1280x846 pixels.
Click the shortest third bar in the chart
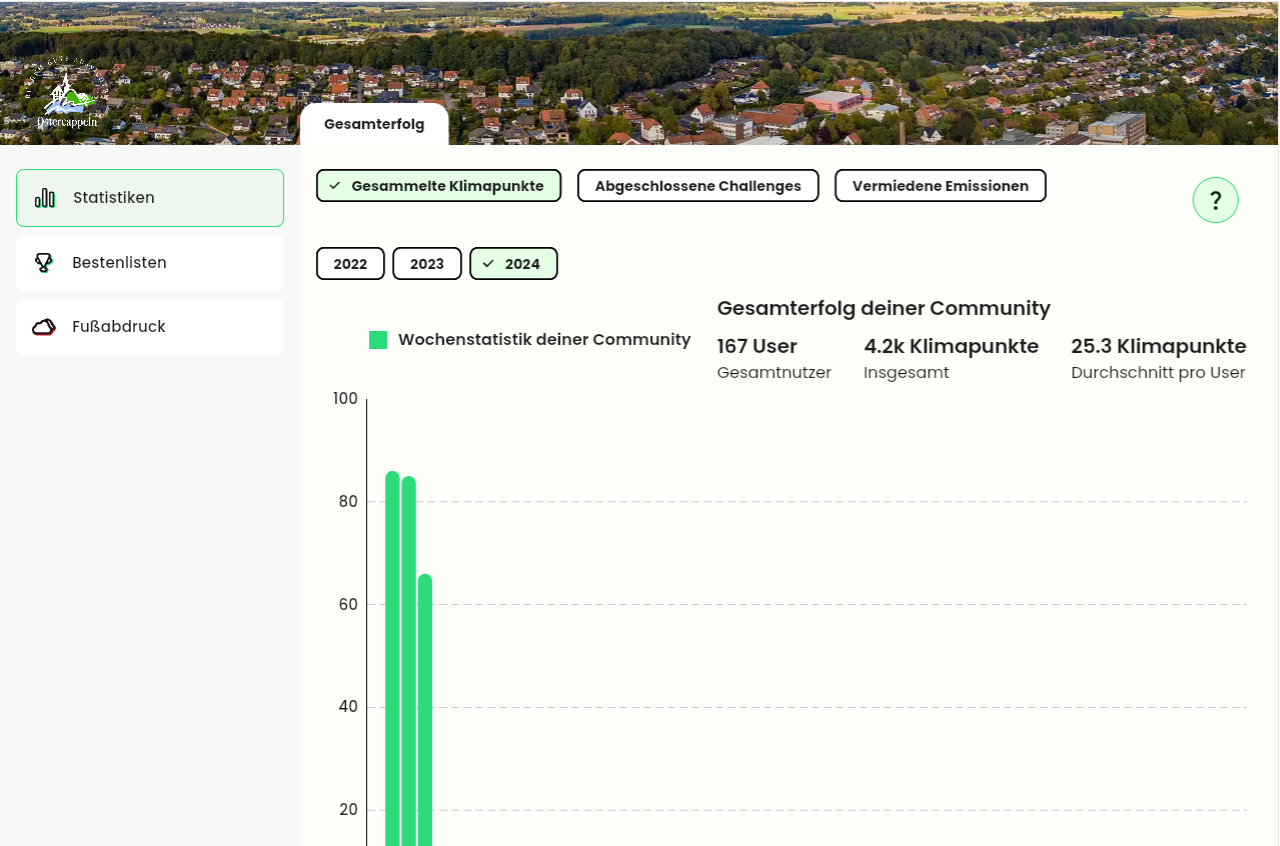coord(425,710)
